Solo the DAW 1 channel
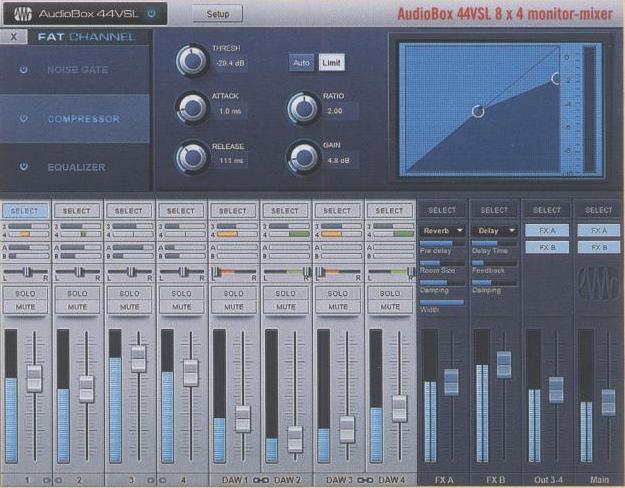The width and height of the screenshot is (625, 488). (234, 293)
